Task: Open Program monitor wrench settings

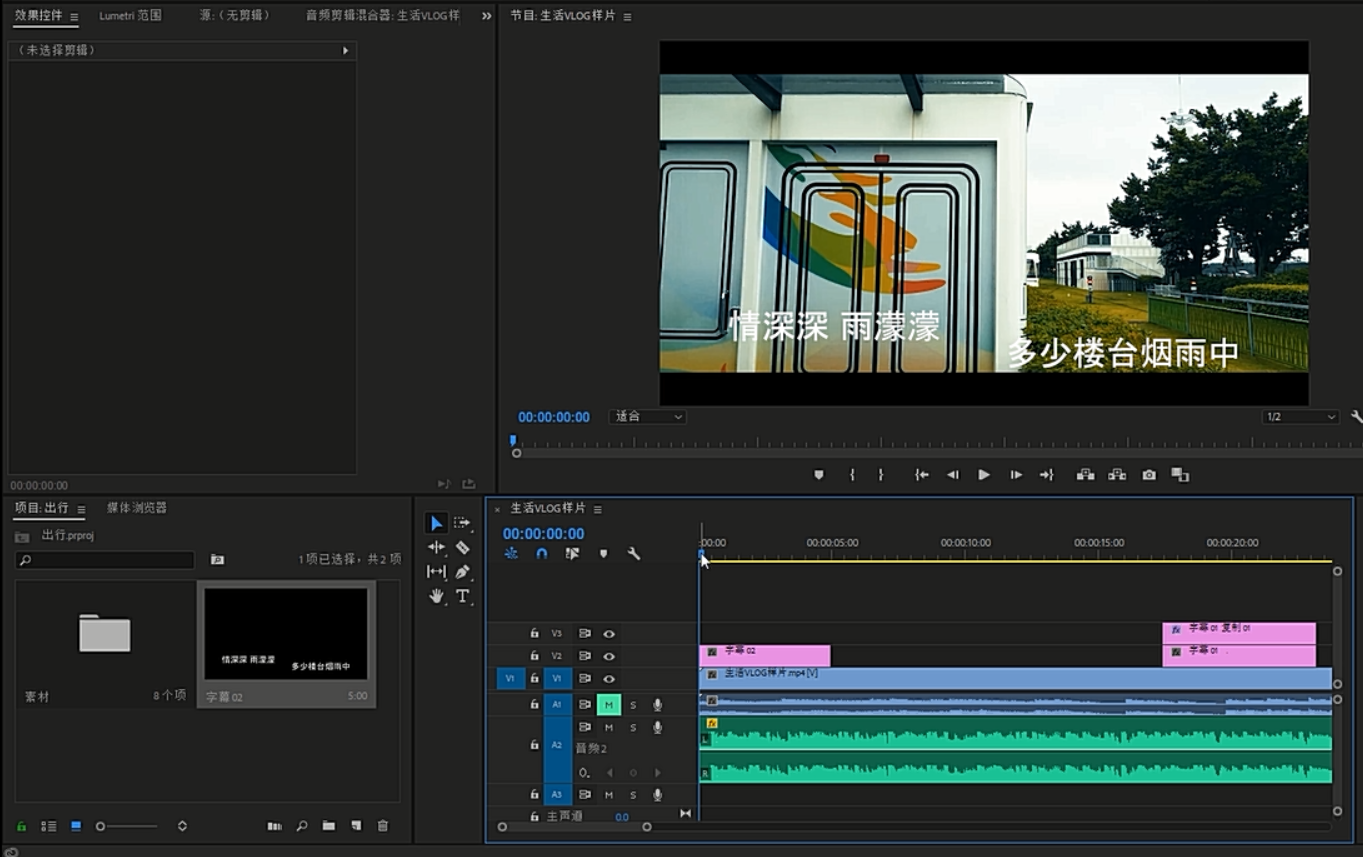Action: click(x=1356, y=417)
